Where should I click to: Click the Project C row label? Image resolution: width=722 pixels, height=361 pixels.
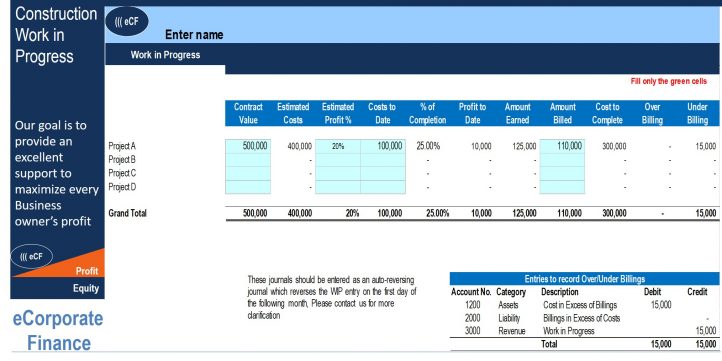[x=122, y=173]
